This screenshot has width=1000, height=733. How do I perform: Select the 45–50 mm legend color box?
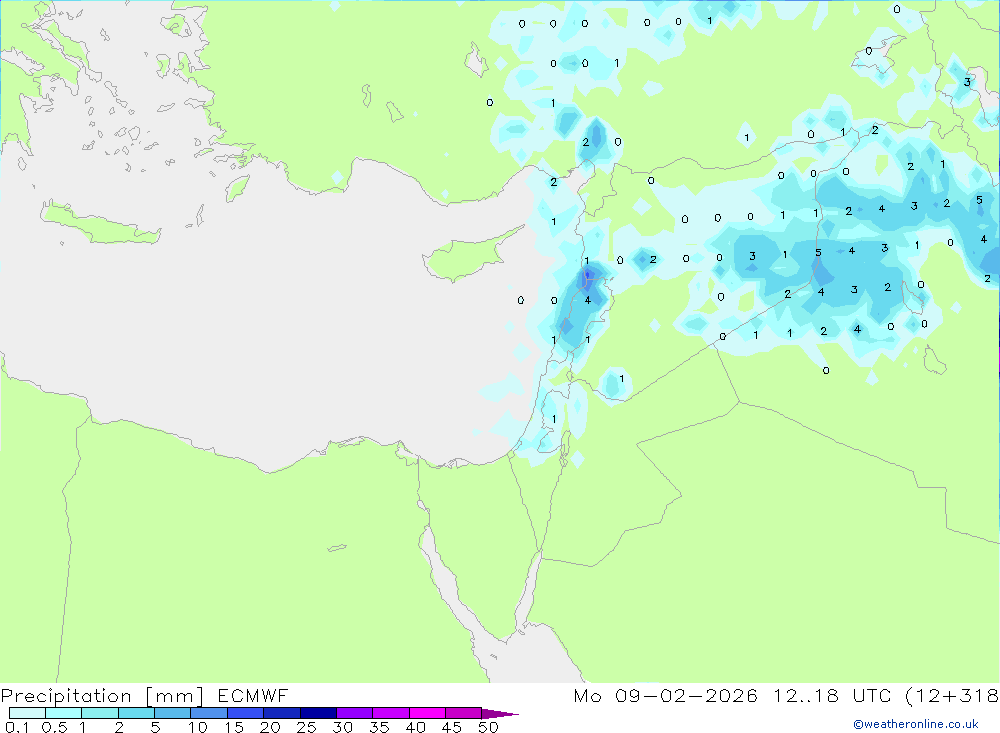tap(463, 713)
